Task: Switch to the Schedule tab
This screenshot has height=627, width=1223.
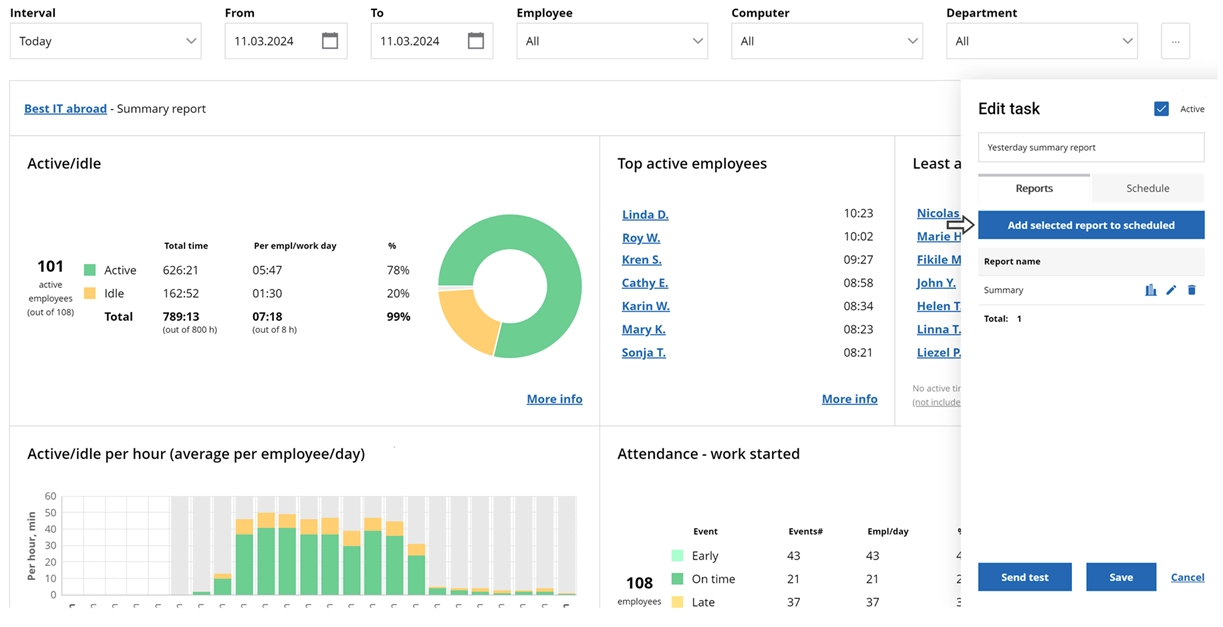Action: (x=1147, y=187)
